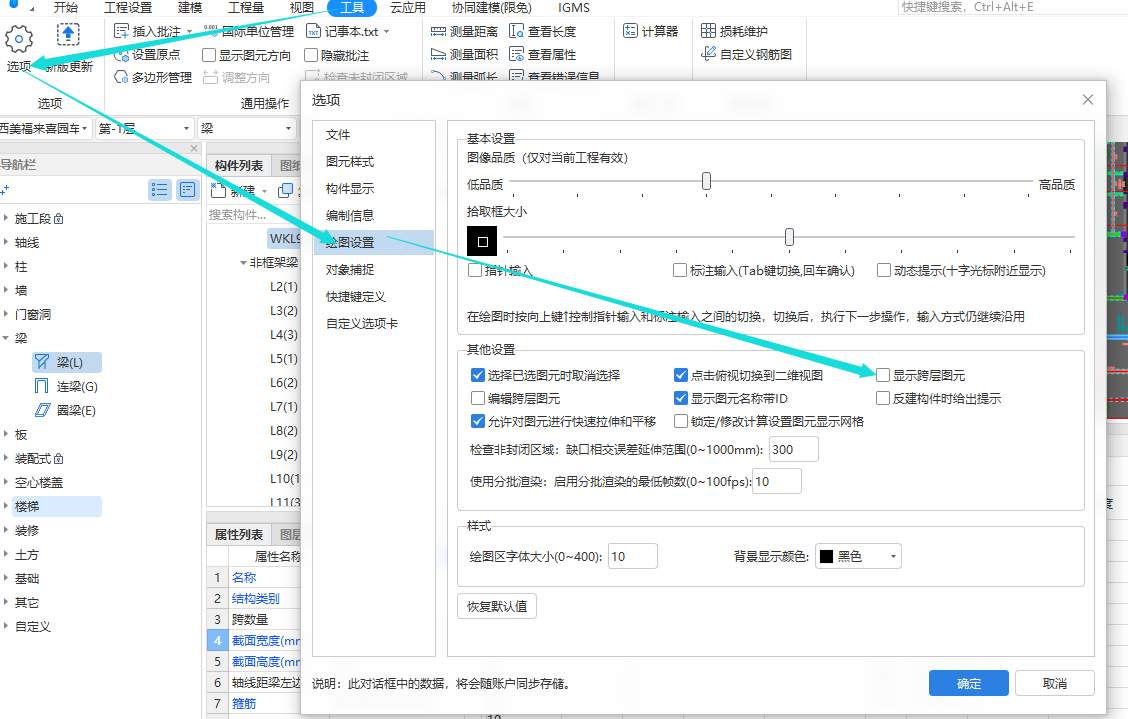
Task: Close the 导航栏 panel
Action: pyautogui.click(x=194, y=148)
